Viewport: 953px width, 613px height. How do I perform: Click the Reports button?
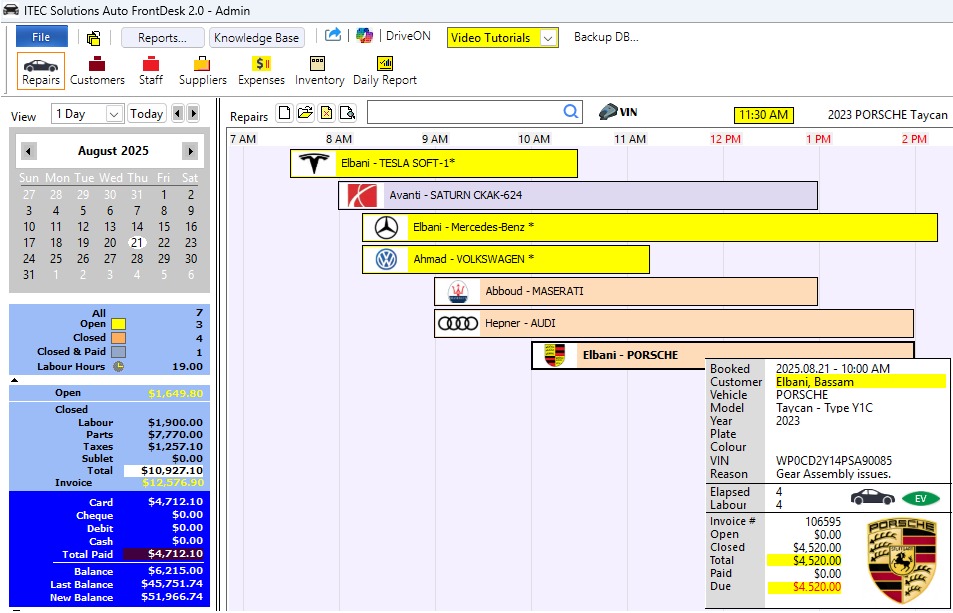[x=162, y=38]
